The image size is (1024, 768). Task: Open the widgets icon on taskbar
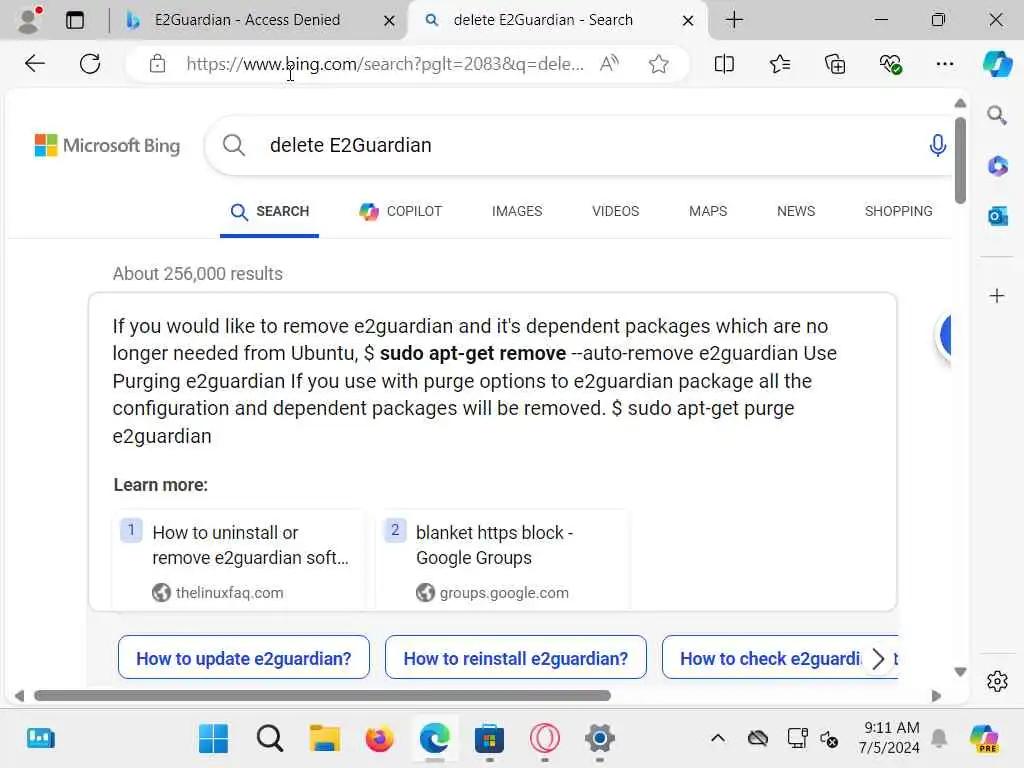coord(40,739)
